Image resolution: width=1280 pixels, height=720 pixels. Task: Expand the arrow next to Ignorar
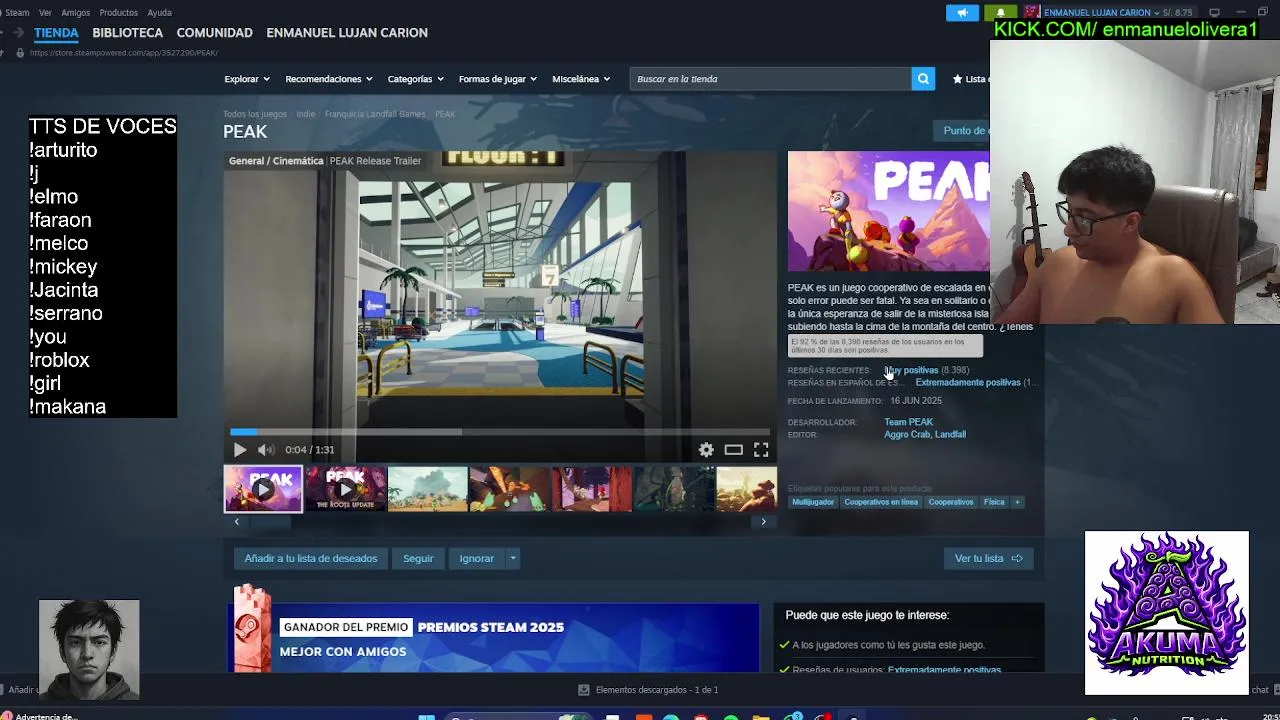pyautogui.click(x=512, y=558)
